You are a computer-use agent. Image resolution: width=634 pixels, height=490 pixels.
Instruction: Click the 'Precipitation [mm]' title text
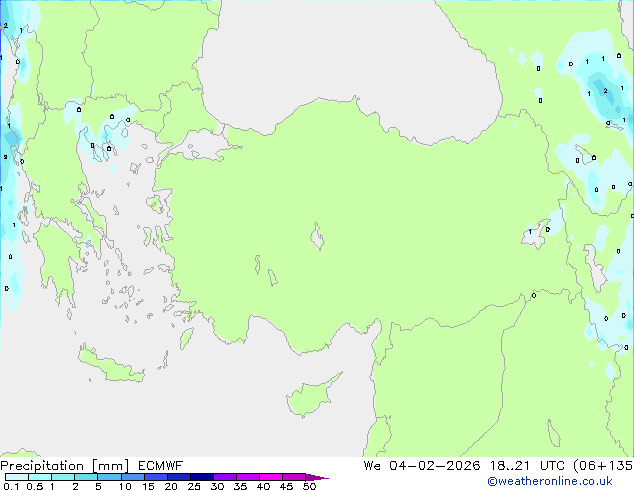click(x=65, y=466)
